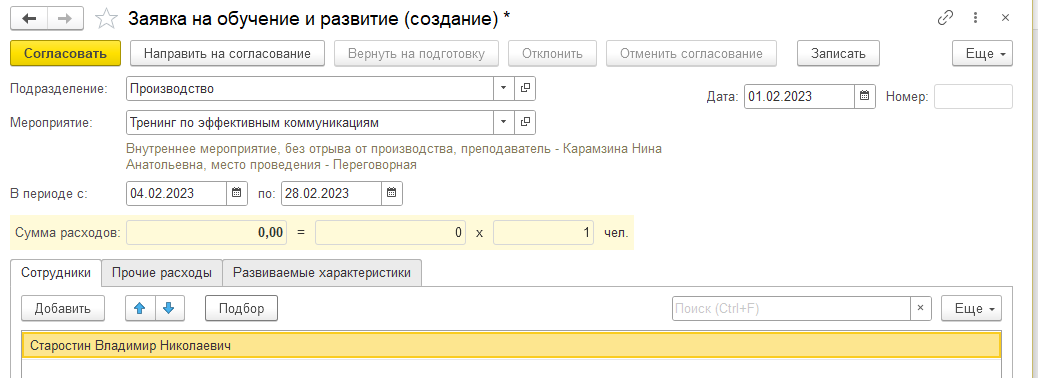Click Направить на согласование
This screenshot has width=1038, height=378.
[x=227, y=54]
